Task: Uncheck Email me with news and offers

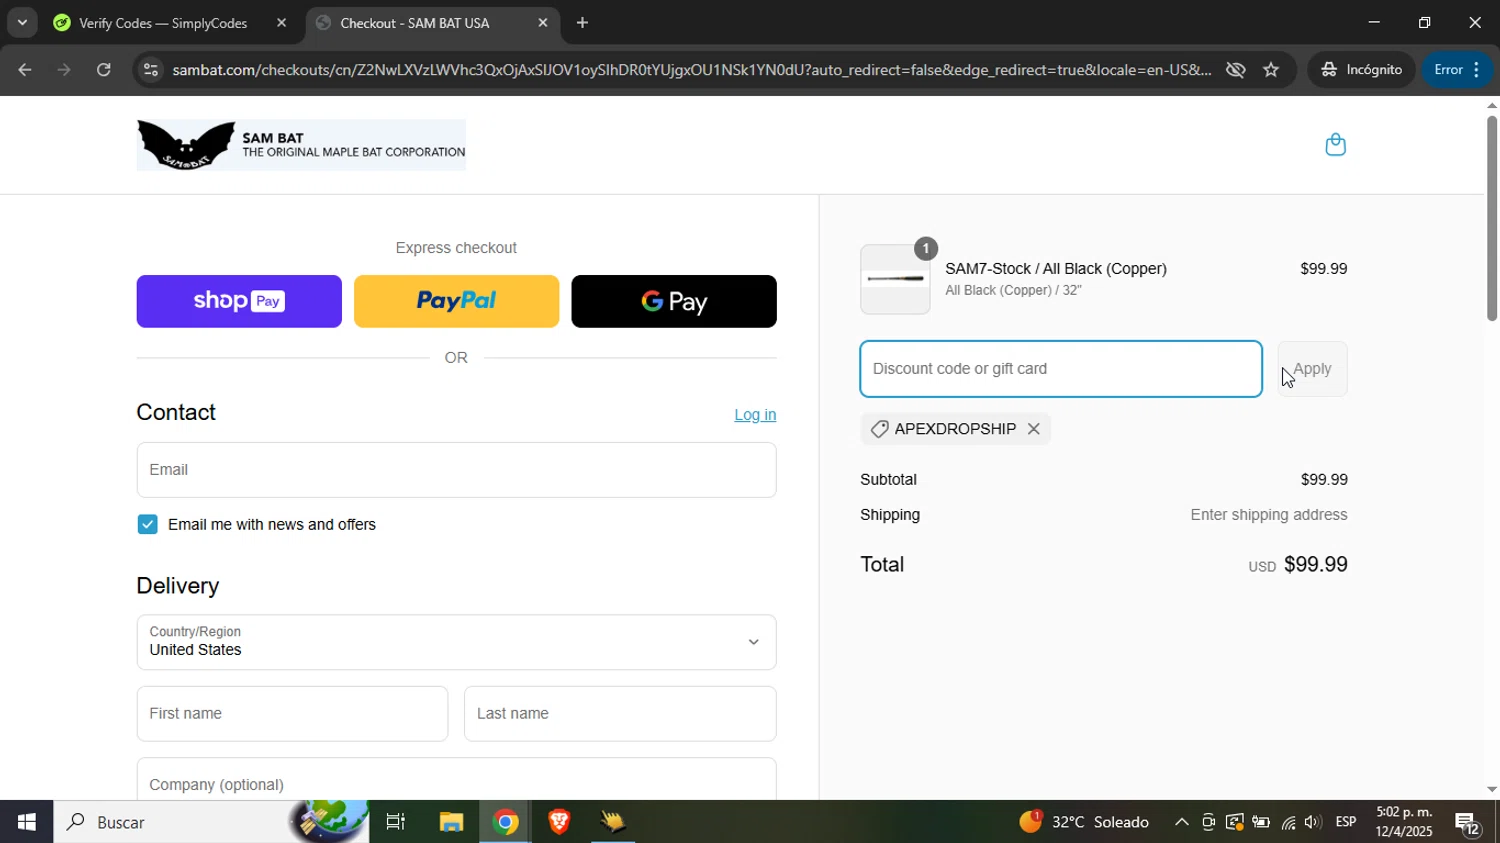Action: point(147,525)
